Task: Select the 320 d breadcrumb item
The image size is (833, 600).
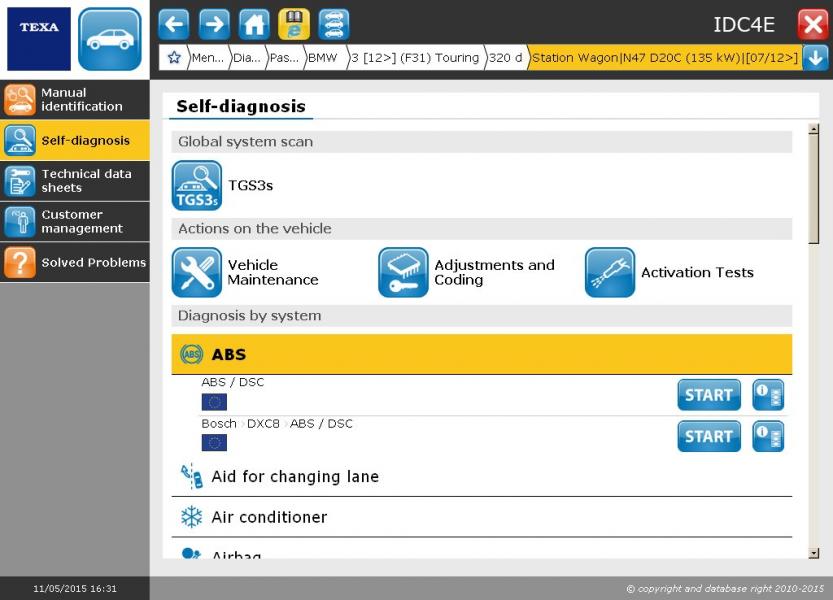Action: click(x=505, y=57)
